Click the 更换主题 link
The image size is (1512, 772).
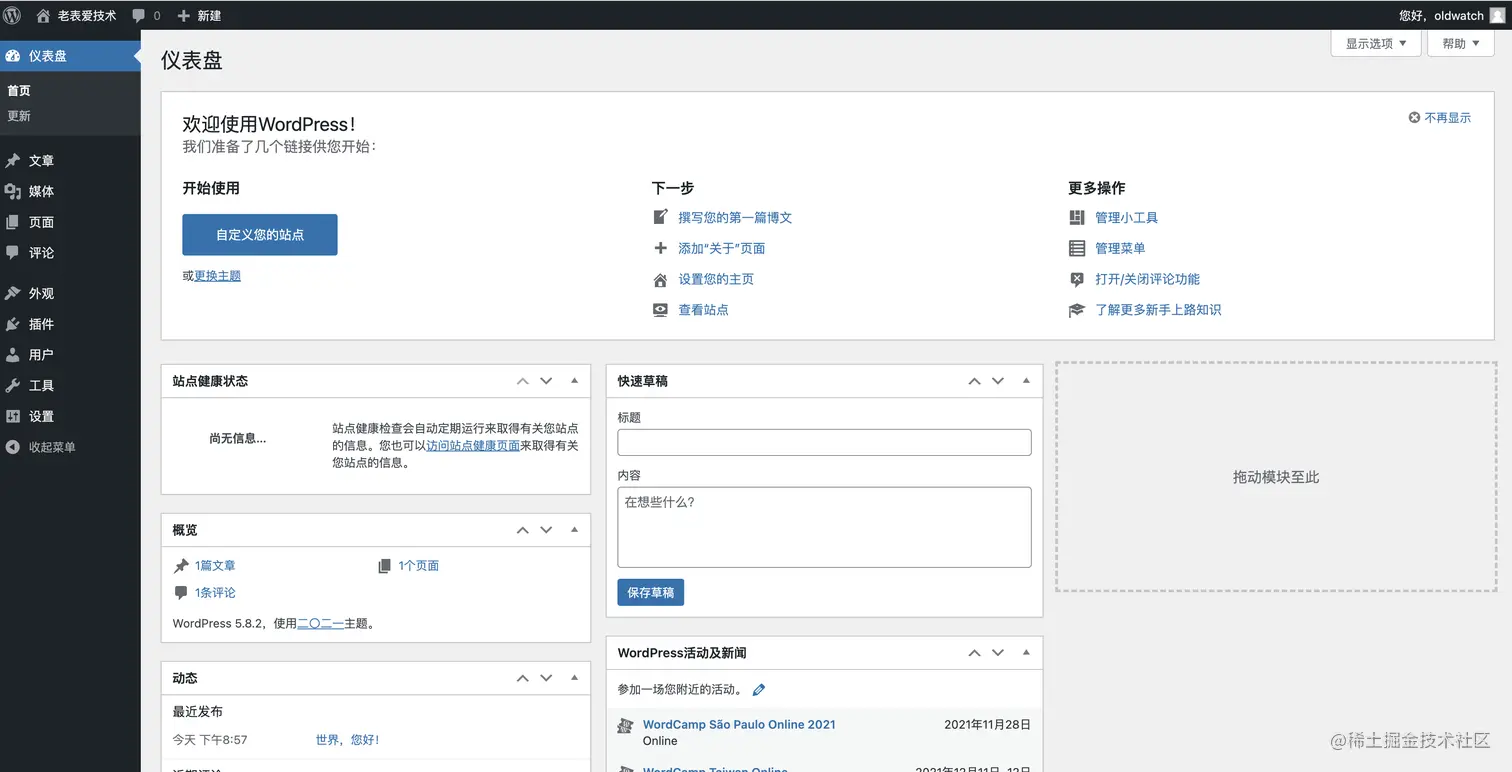pos(217,276)
